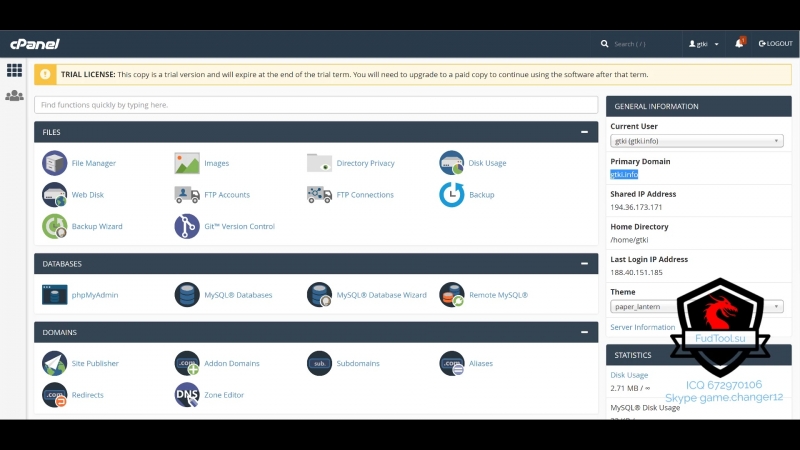Collapse the Databases section

(x=584, y=264)
